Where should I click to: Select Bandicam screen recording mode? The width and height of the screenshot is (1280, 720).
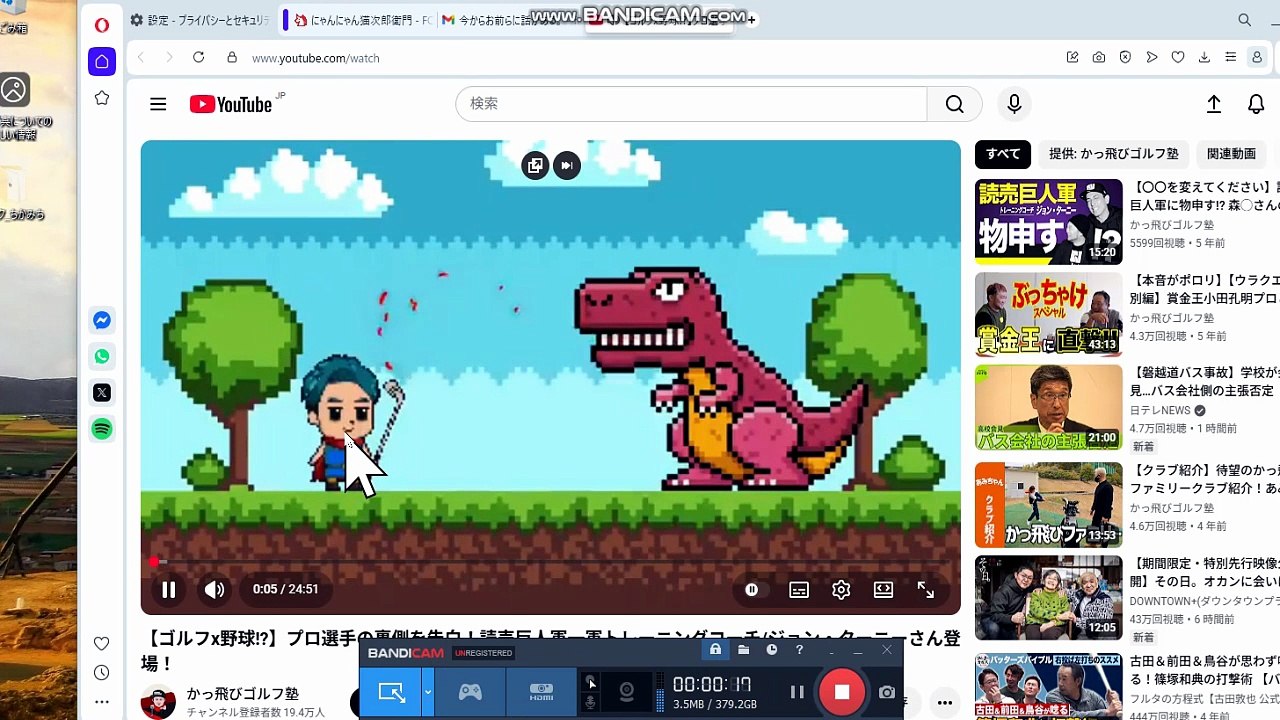[391, 692]
